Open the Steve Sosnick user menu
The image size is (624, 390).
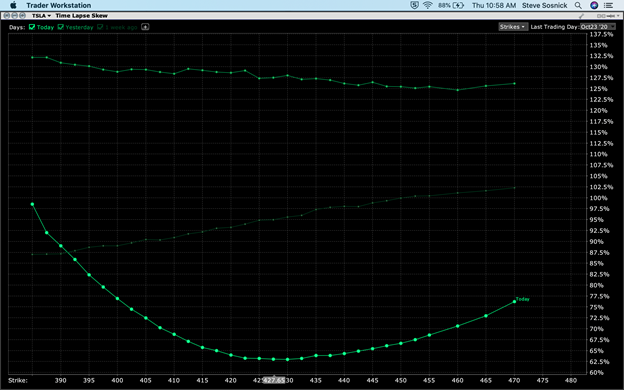coord(544,5)
